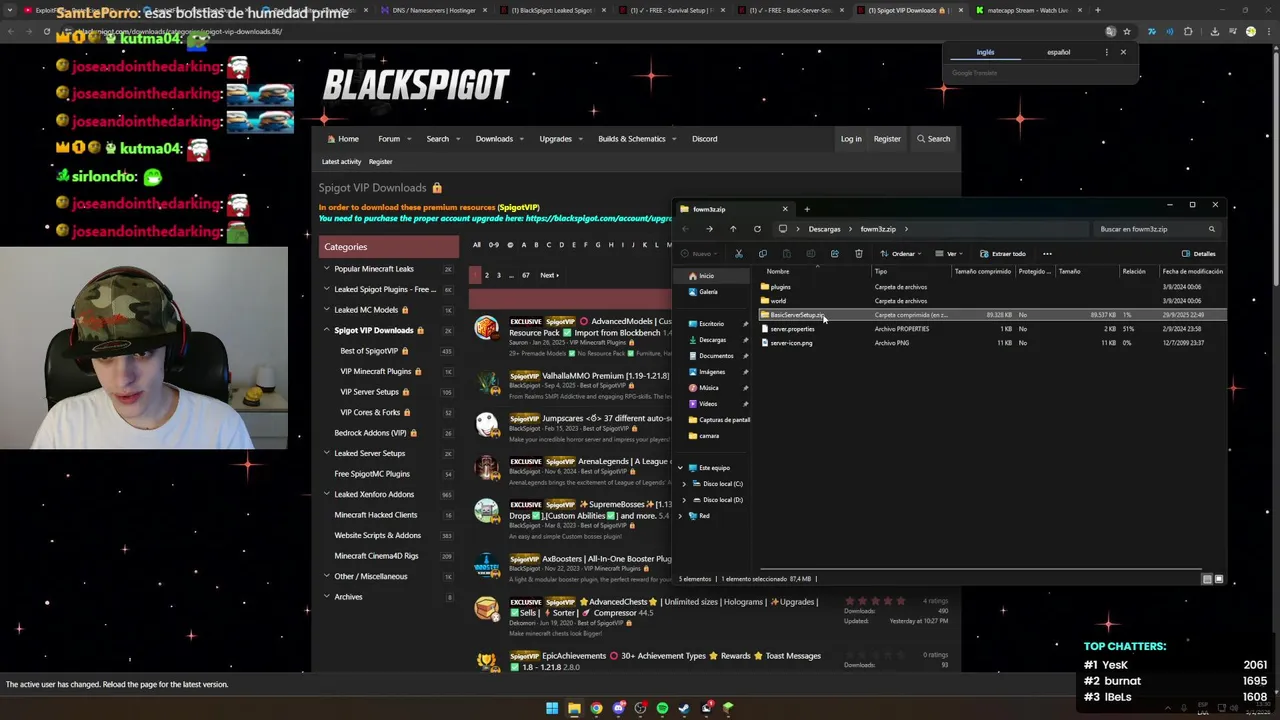Open the Downloads menu on BlackSpigot
The image size is (1280, 720).
[x=498, y=139]
